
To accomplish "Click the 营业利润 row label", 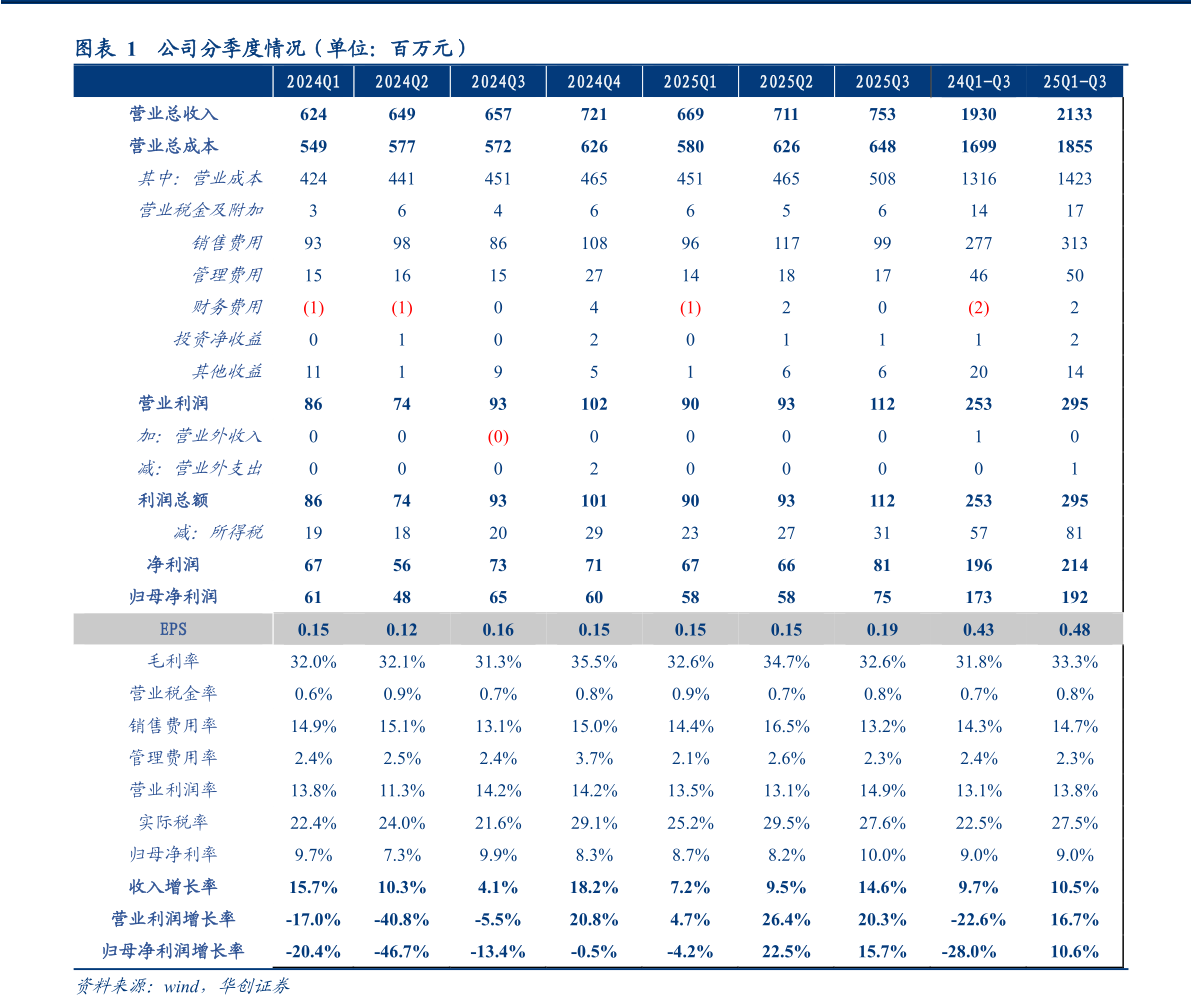I will point(173,403).
